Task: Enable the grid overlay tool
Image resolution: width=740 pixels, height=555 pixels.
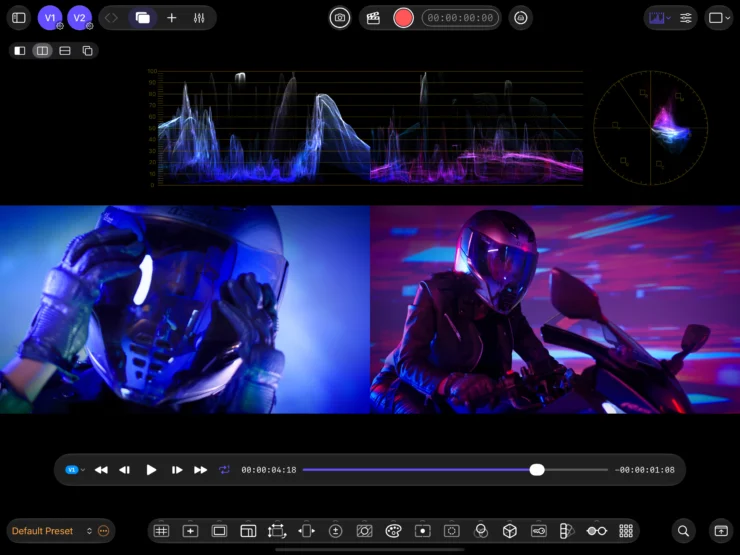Action: tap(161, 531)
